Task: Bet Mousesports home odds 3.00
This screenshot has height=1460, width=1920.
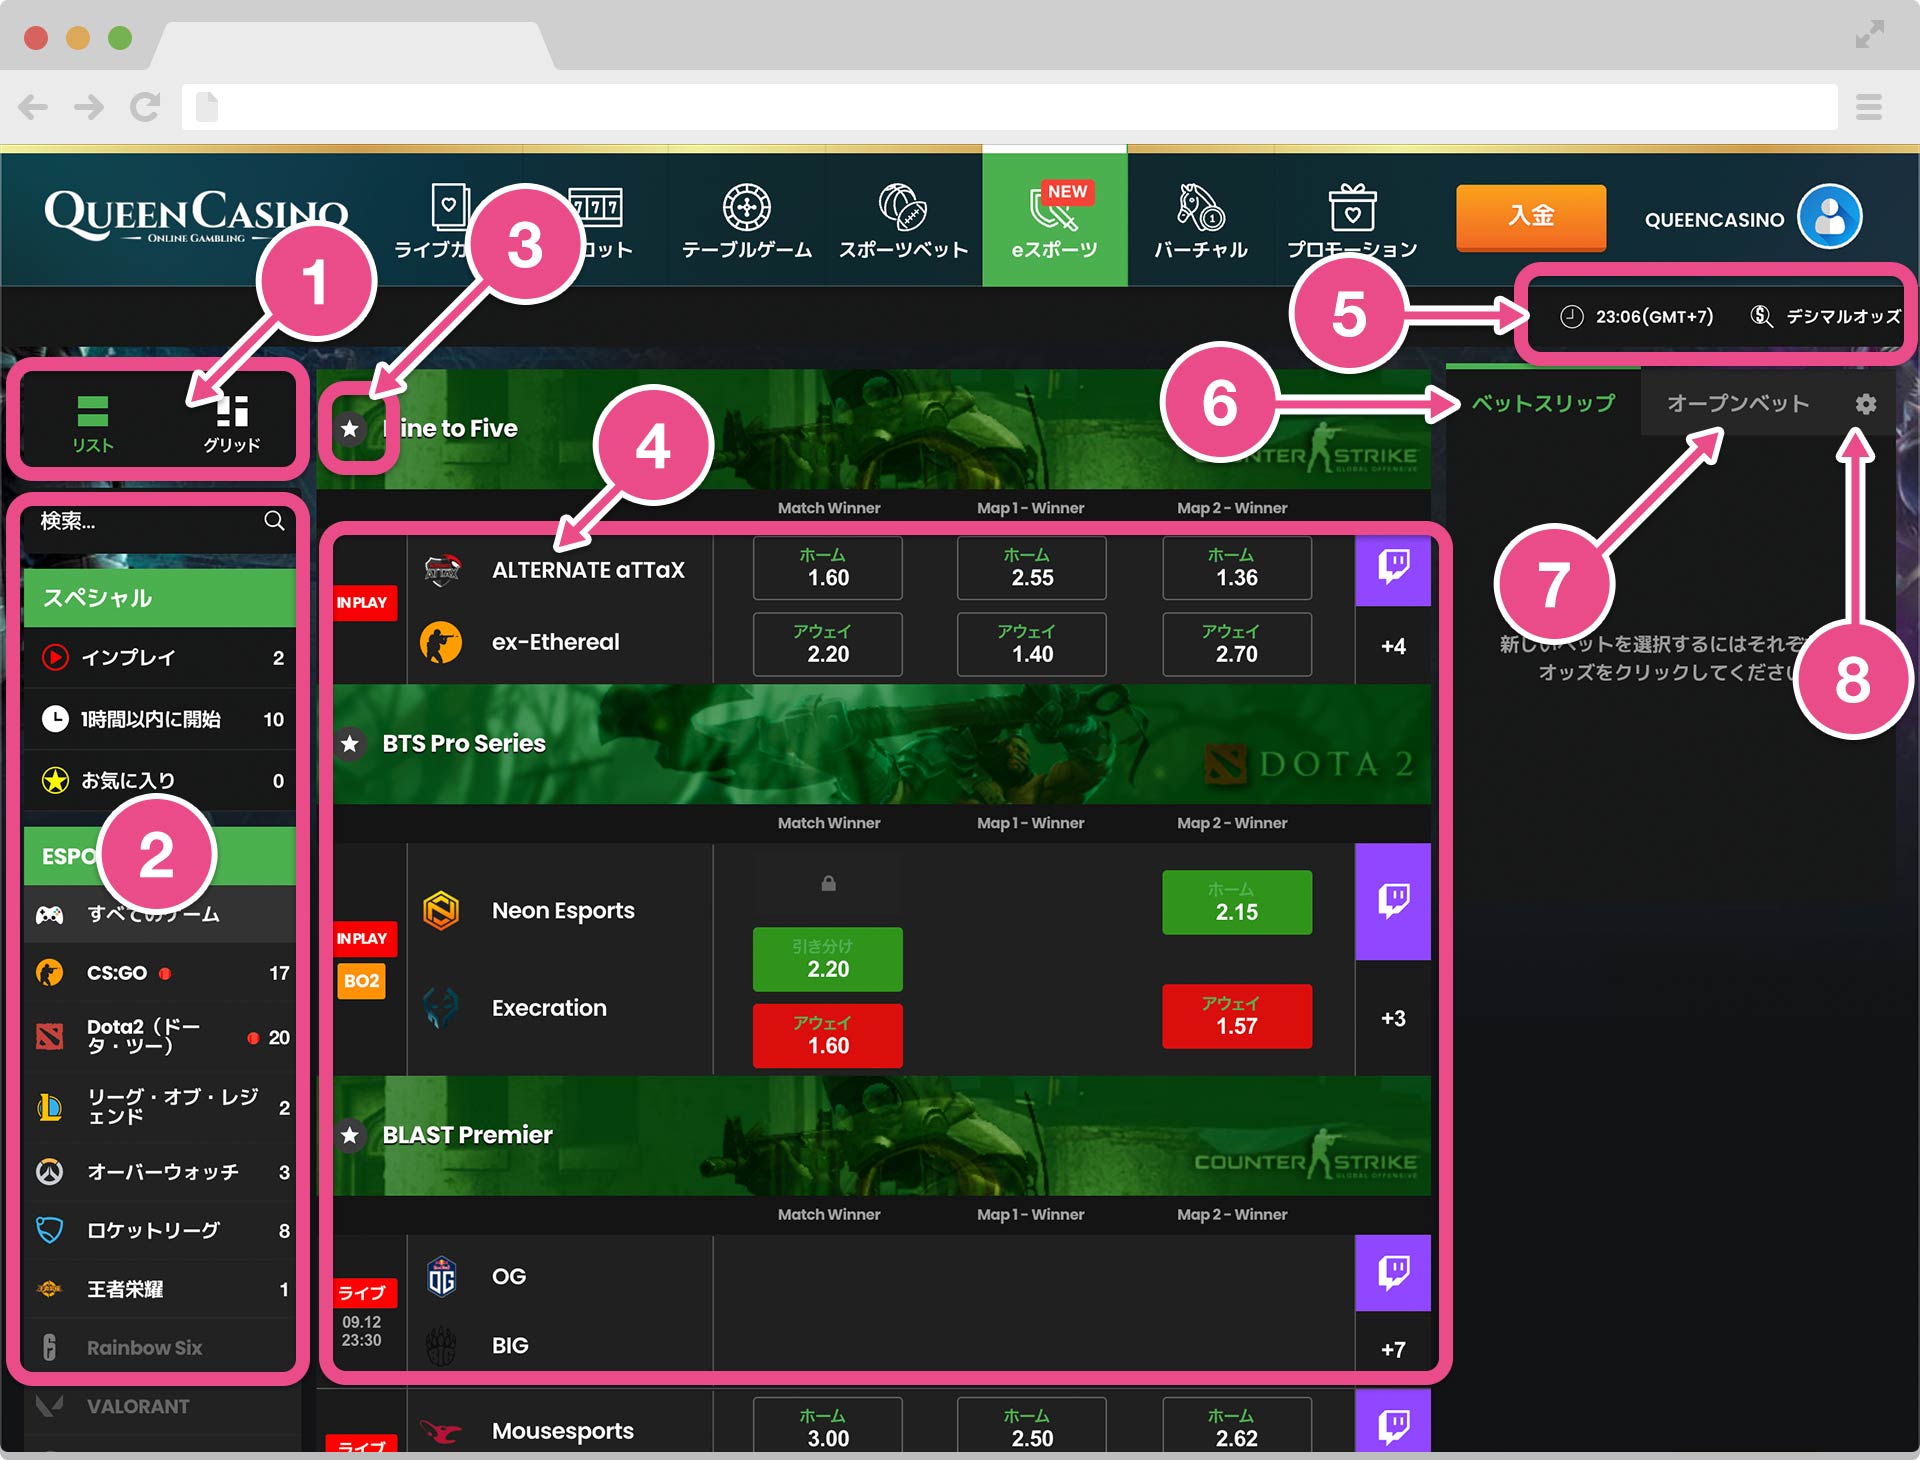Action: (x=828, y=1426)
